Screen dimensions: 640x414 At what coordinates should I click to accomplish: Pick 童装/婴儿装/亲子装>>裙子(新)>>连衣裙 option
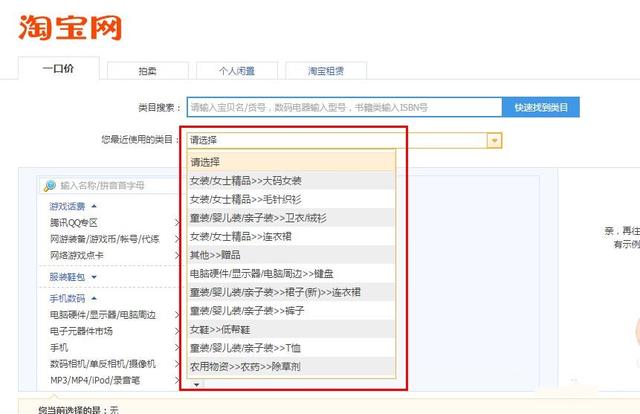pyautogui.click(x=291, y=292)
